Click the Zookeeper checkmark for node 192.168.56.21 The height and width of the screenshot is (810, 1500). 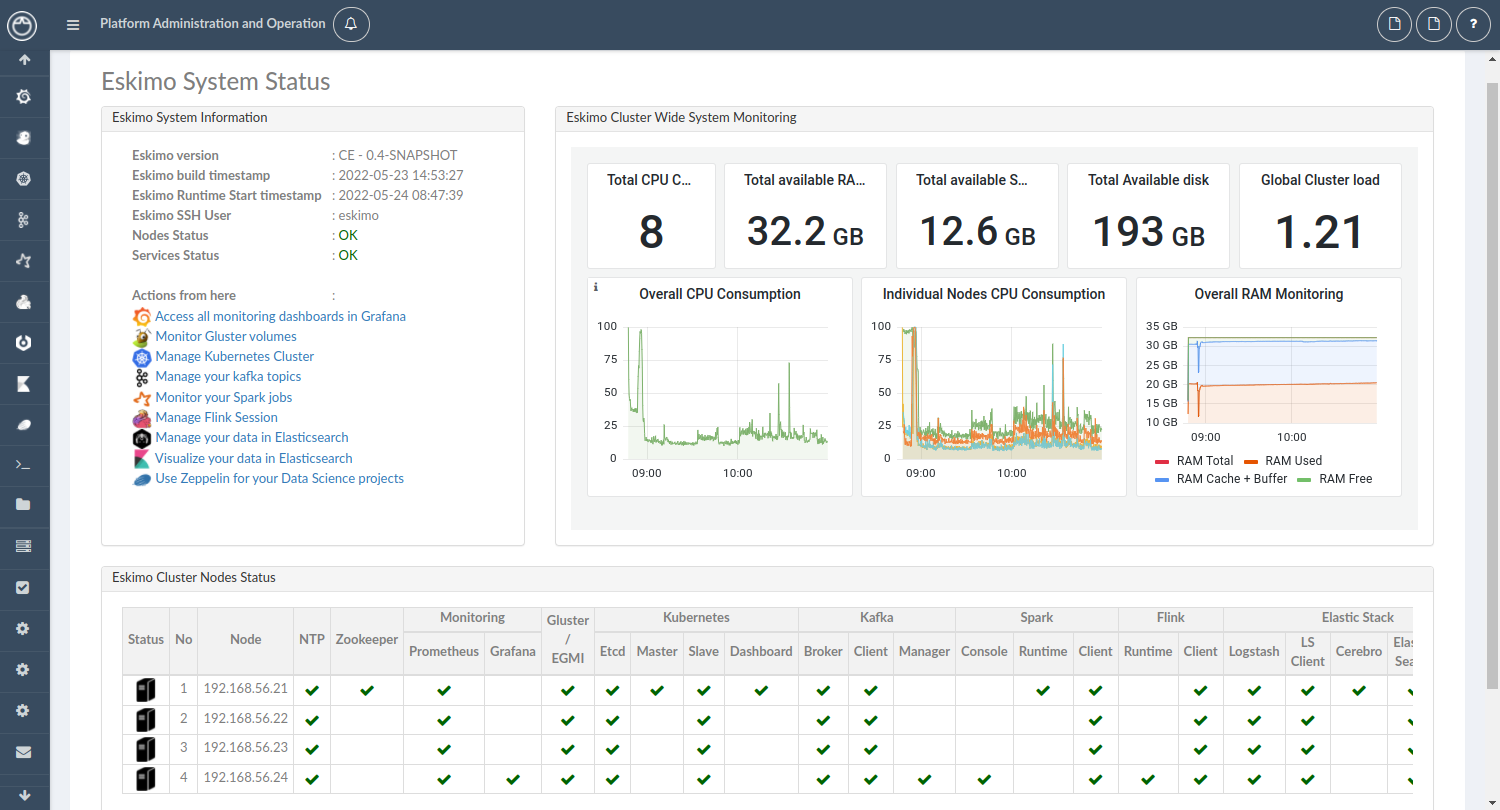(x=367, y=690)
